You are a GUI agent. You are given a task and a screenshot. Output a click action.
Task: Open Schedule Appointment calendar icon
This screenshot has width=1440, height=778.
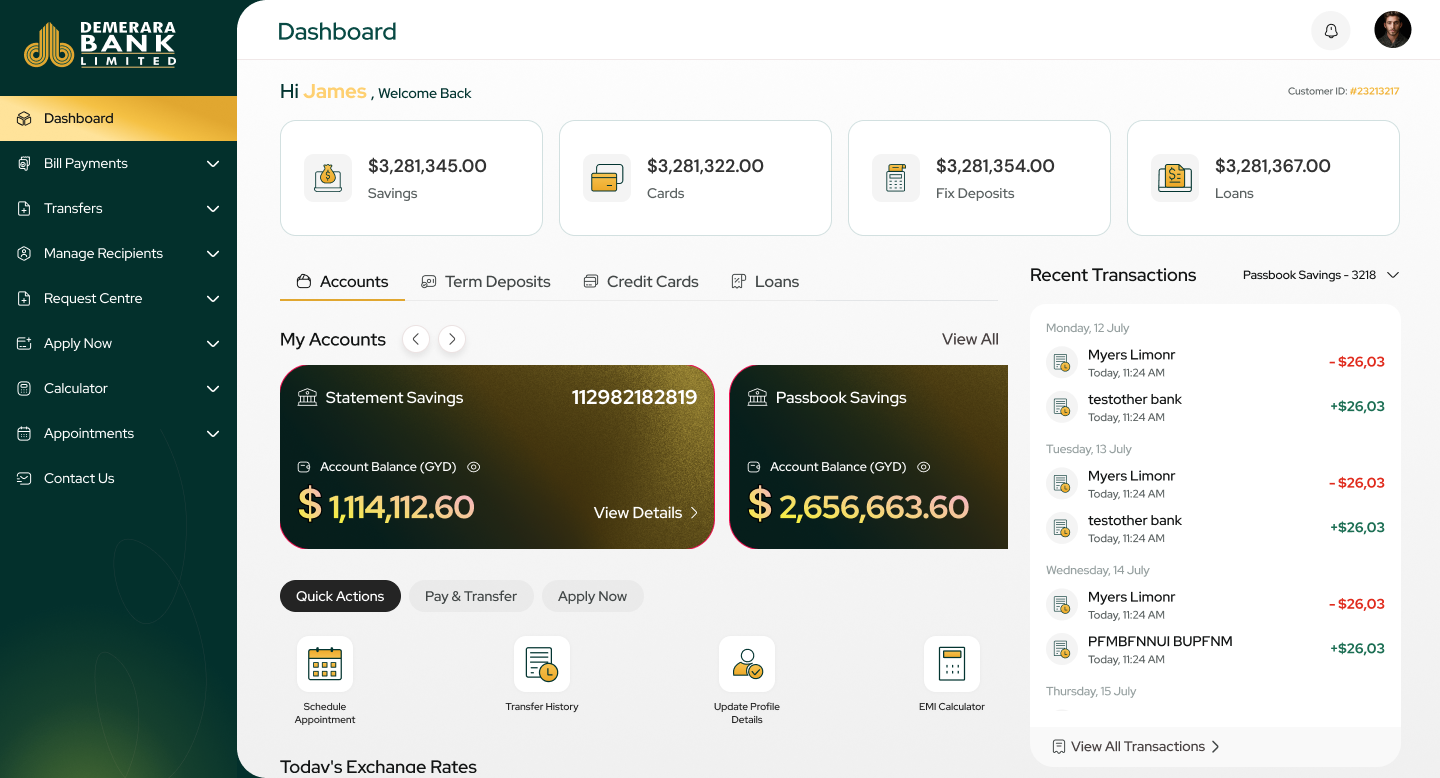pos(325,664)
